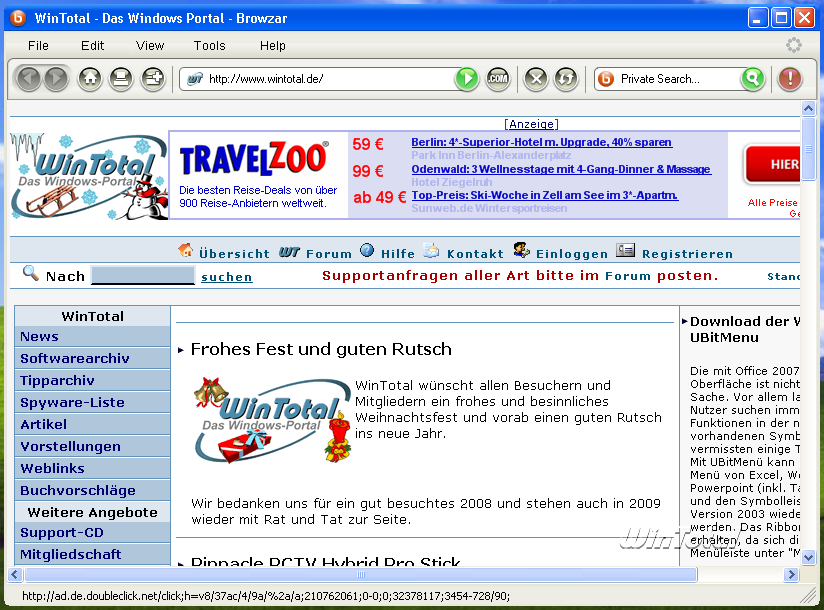
Task: Click the WinTotal Christmas logo in article
Action: (272, 420)
